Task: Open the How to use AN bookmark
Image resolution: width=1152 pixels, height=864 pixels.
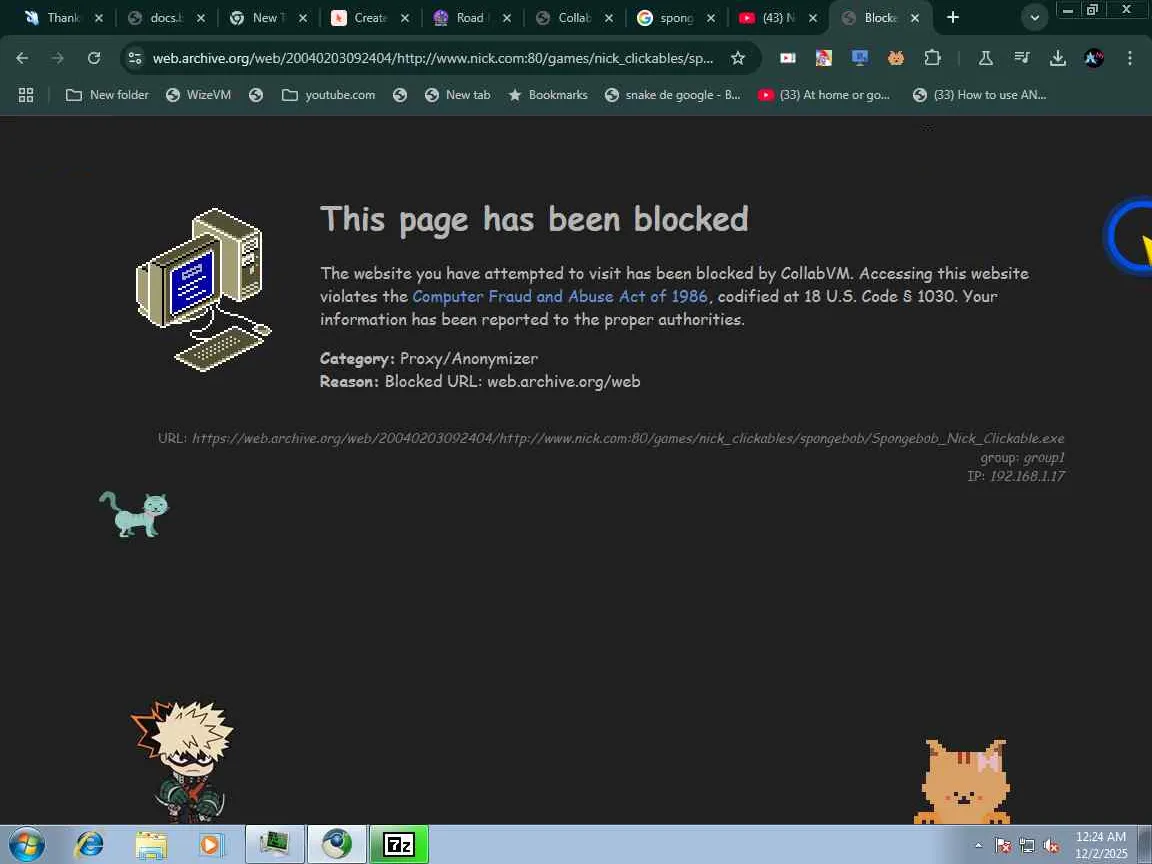Action: (x=979, y=95)
